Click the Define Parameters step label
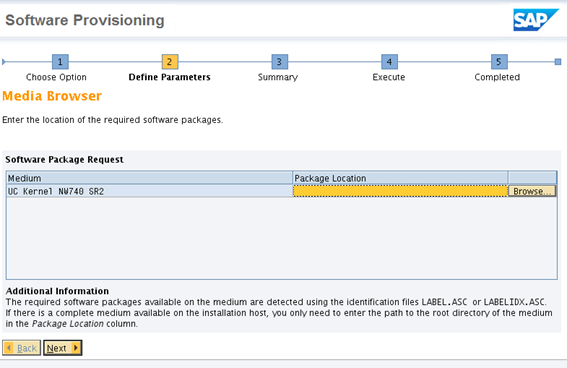567x368 pixels. (170, 77)
